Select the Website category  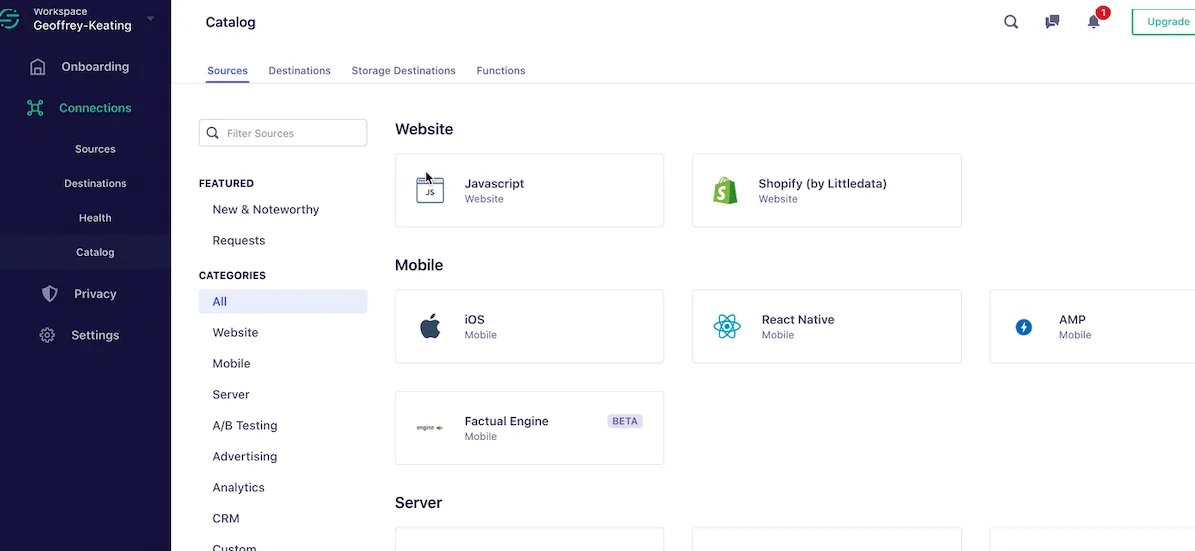point(235,333)
